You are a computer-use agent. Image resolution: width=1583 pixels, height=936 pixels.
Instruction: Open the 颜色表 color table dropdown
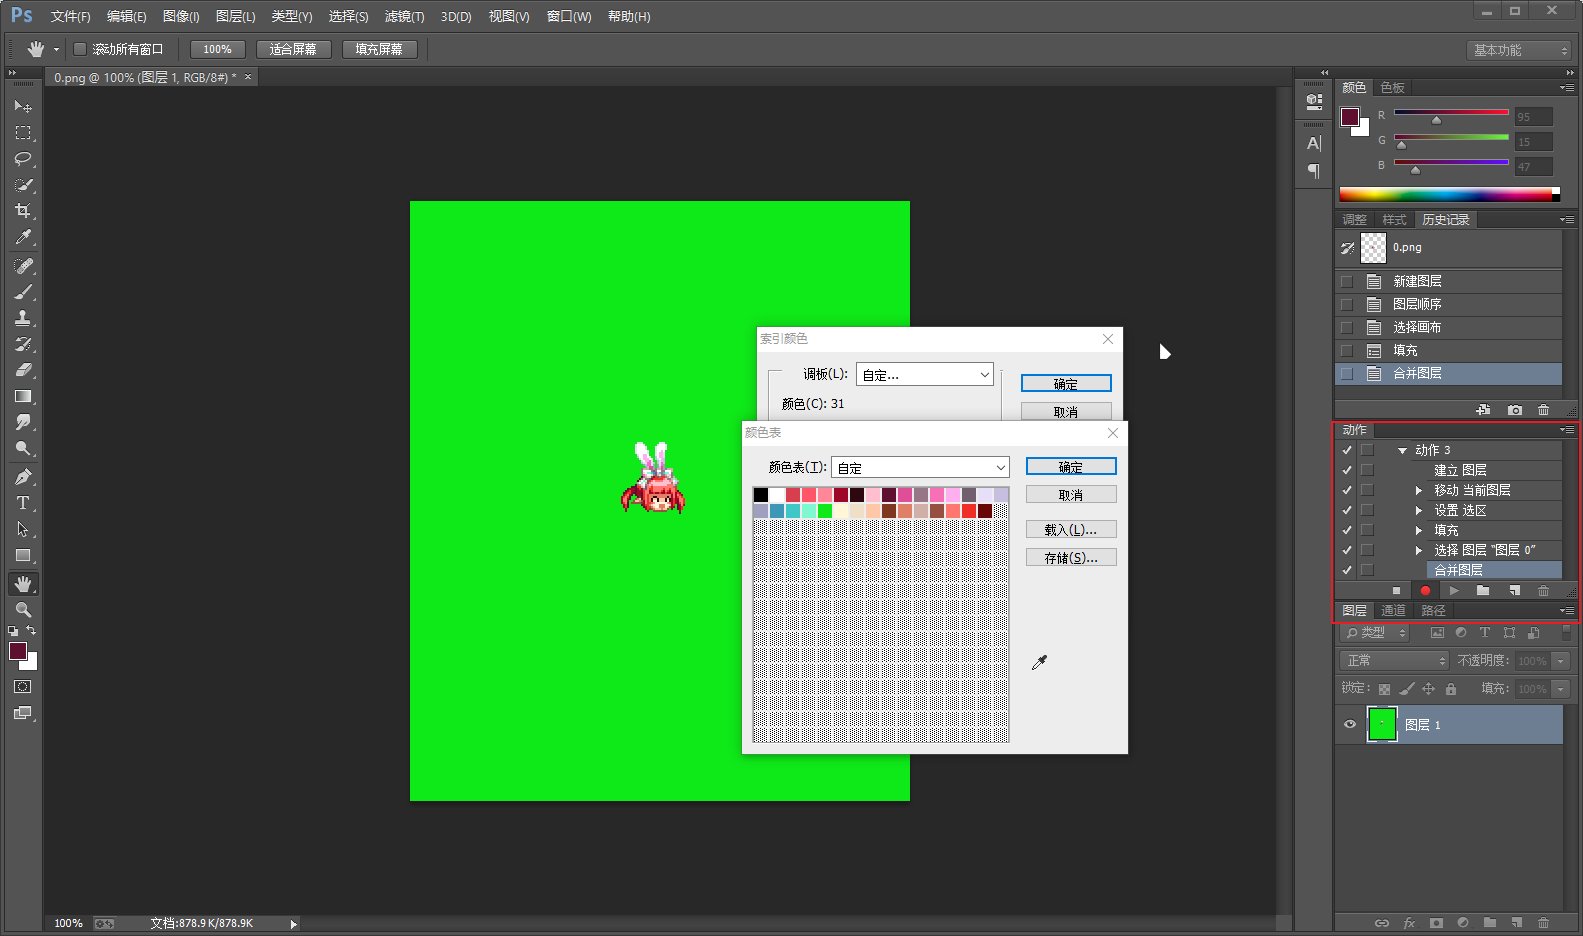920,467
